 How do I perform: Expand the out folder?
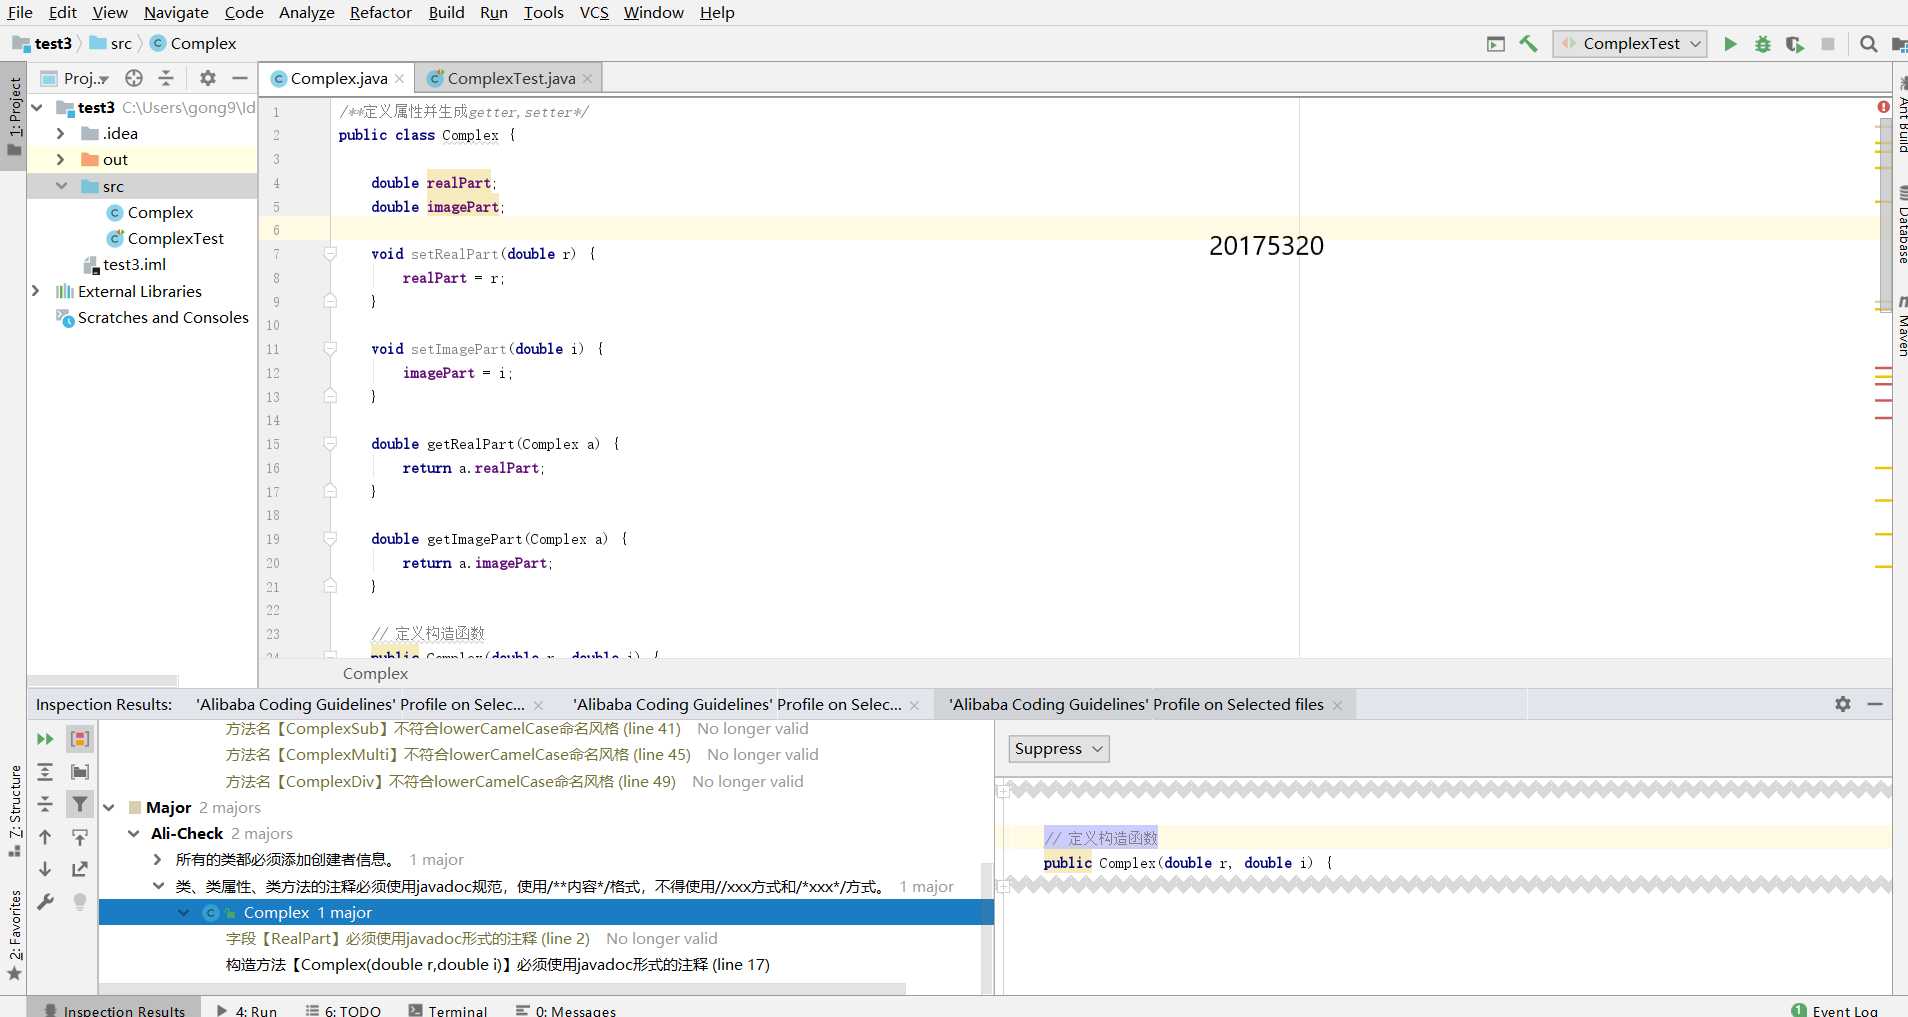tap(60, 159)
